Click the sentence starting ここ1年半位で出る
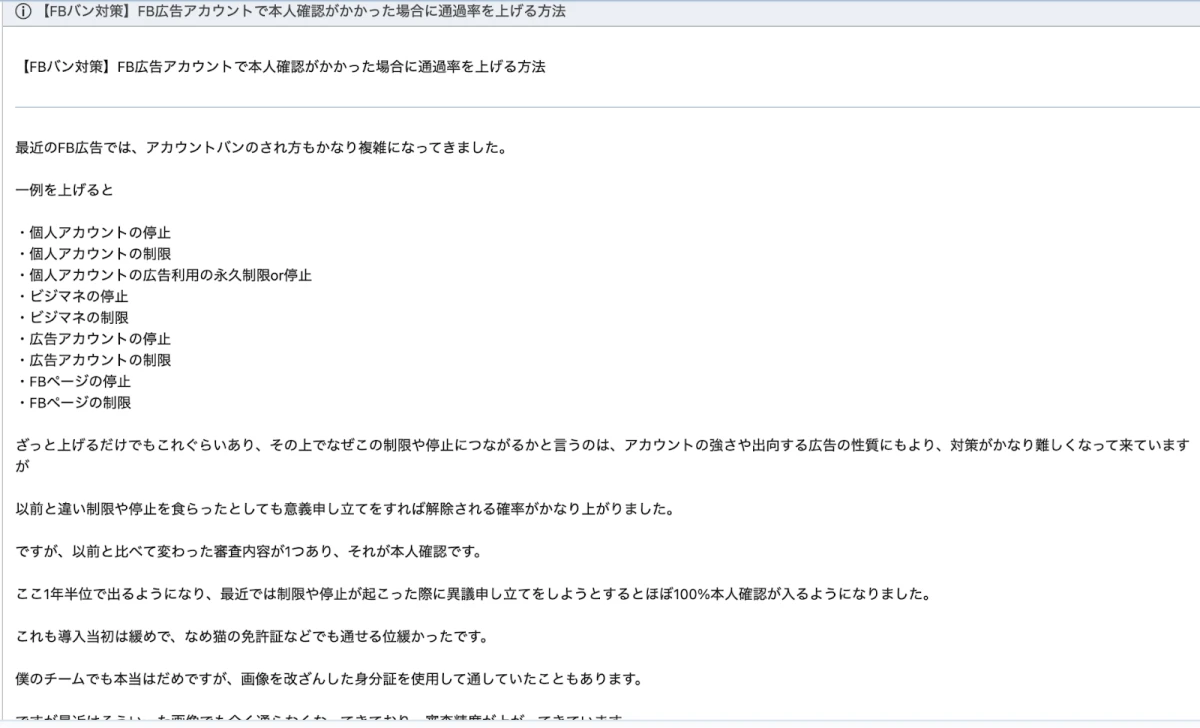 (x=473, y=595)
